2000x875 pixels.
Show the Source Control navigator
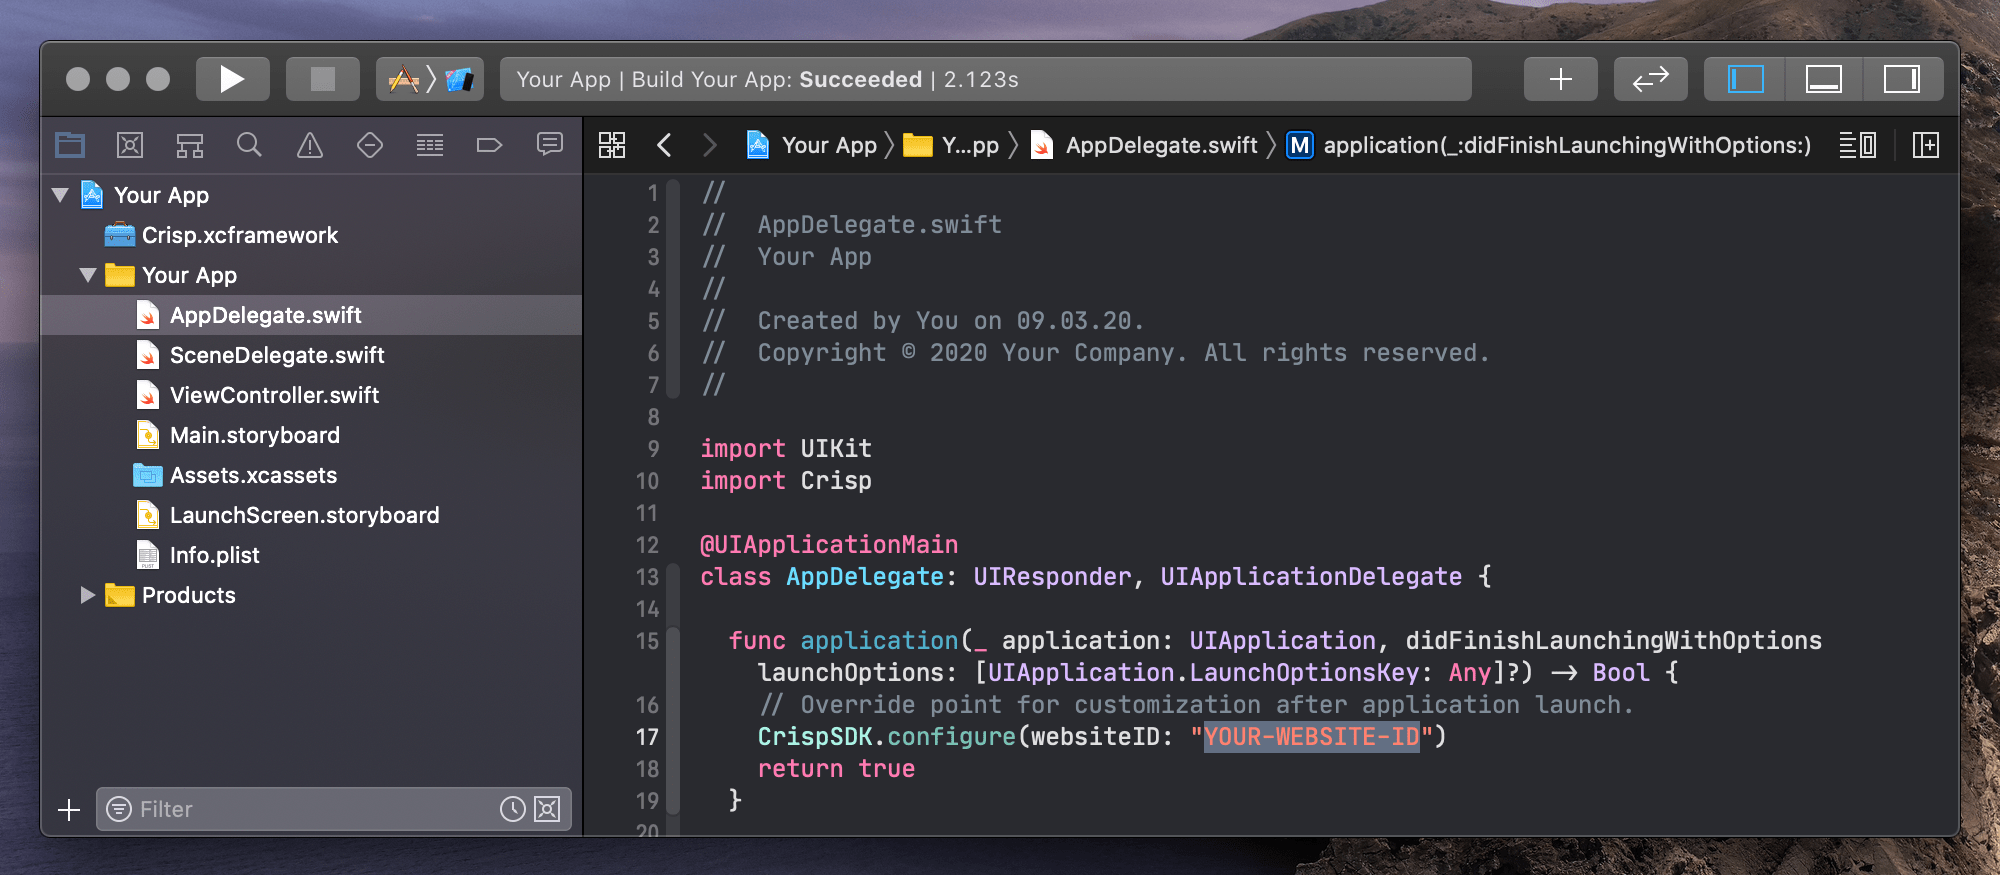pos(130,145)
